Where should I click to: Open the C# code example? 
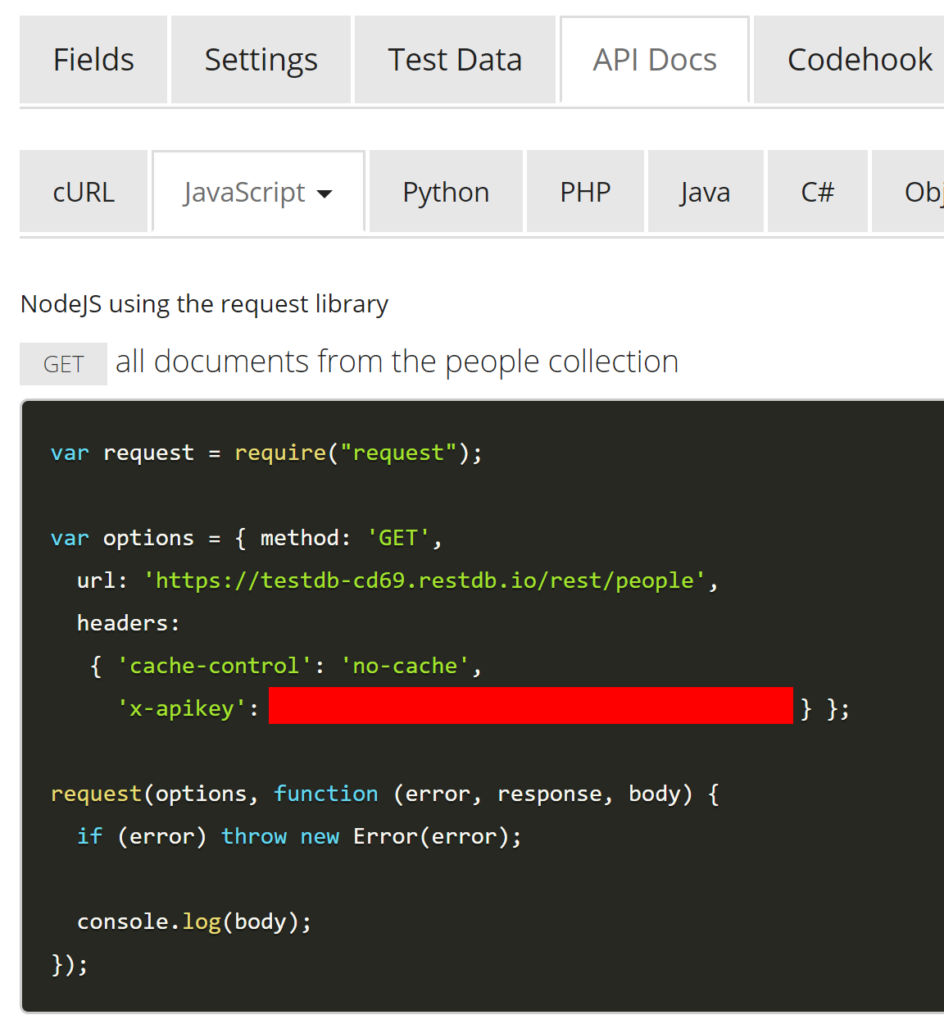pos(817,191)
